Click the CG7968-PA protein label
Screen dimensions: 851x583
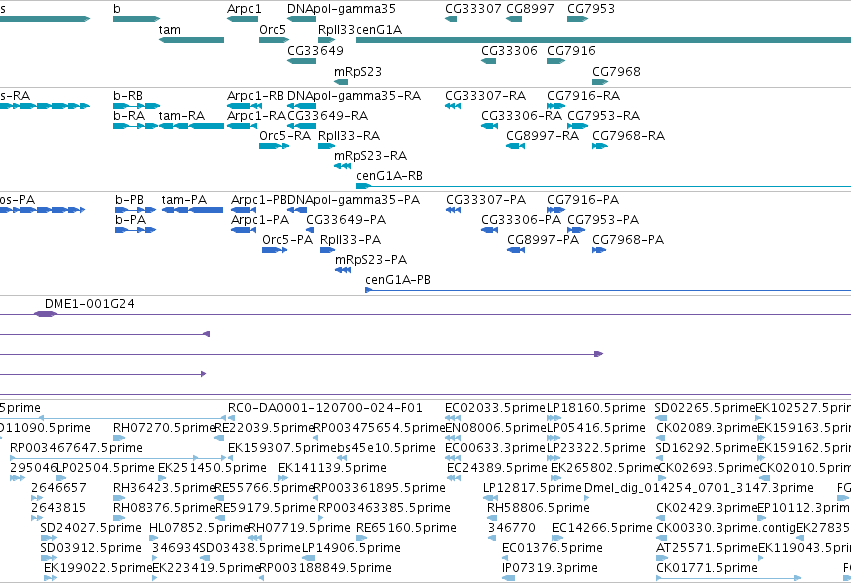[x=628, y=240]
